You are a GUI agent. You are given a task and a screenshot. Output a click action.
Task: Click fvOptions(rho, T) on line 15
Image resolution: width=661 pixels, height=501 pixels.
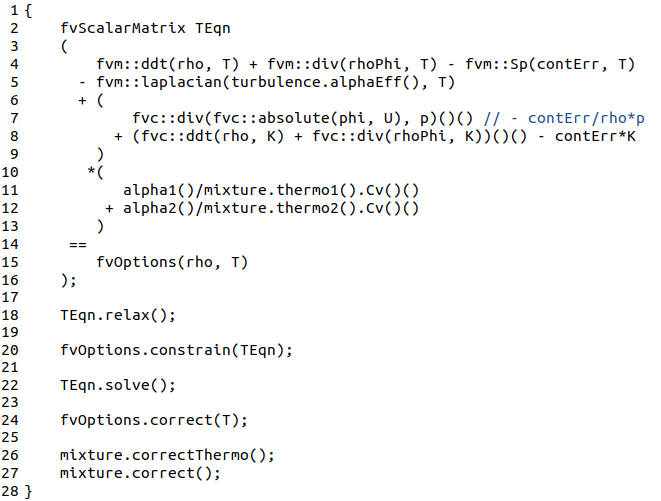172,262
